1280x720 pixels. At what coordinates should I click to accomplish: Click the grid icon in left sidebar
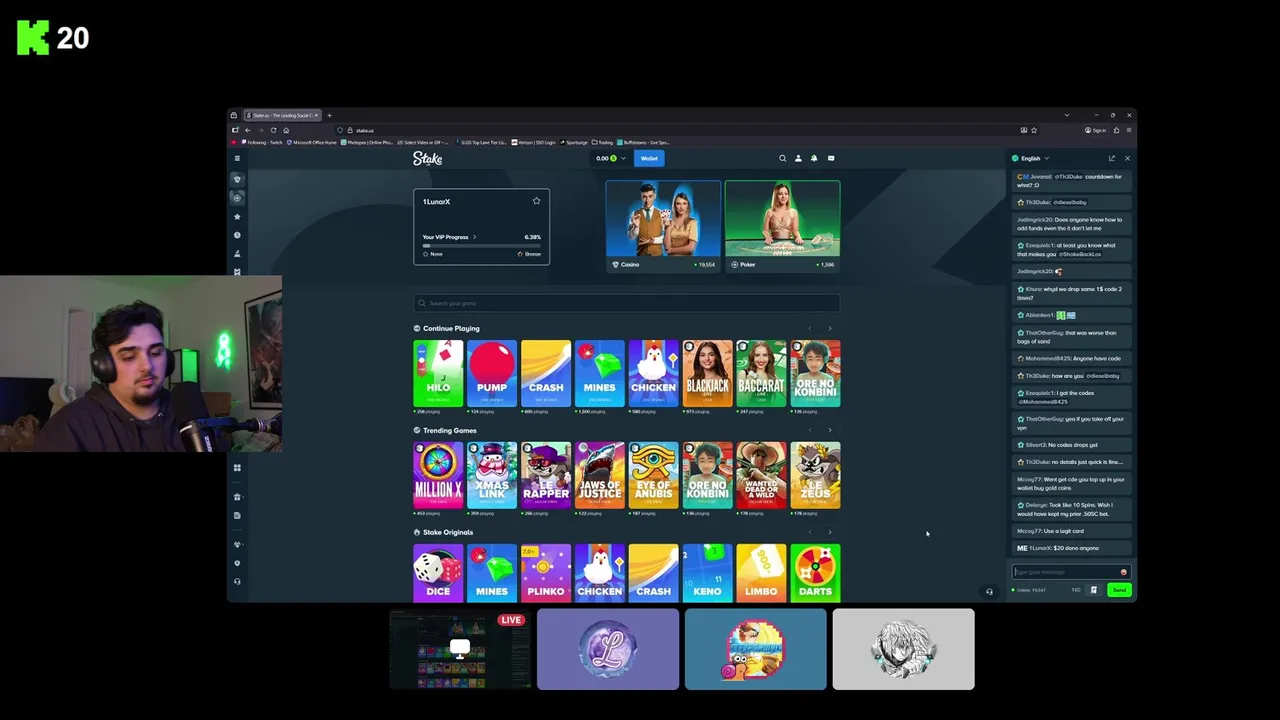click(x=237, y=468)
